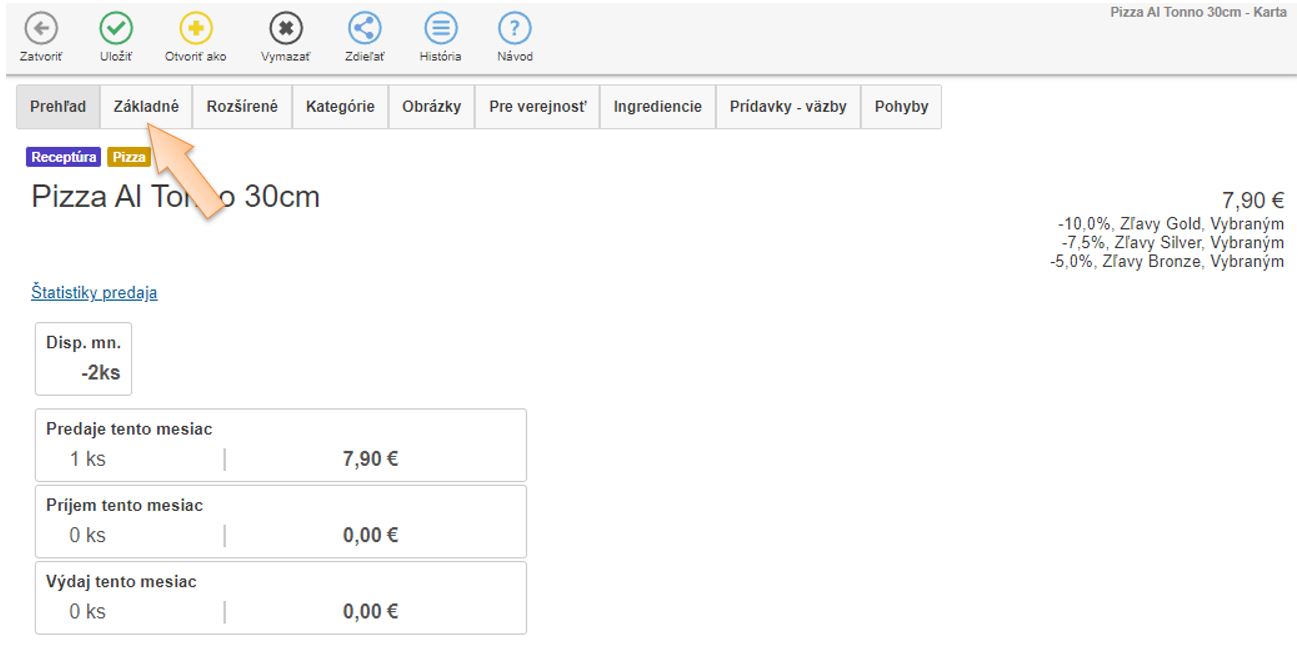Open the Ingrediencie tab
This screenshot has width=1297, height=672.
pyautogui.click(x=657, y=107)
